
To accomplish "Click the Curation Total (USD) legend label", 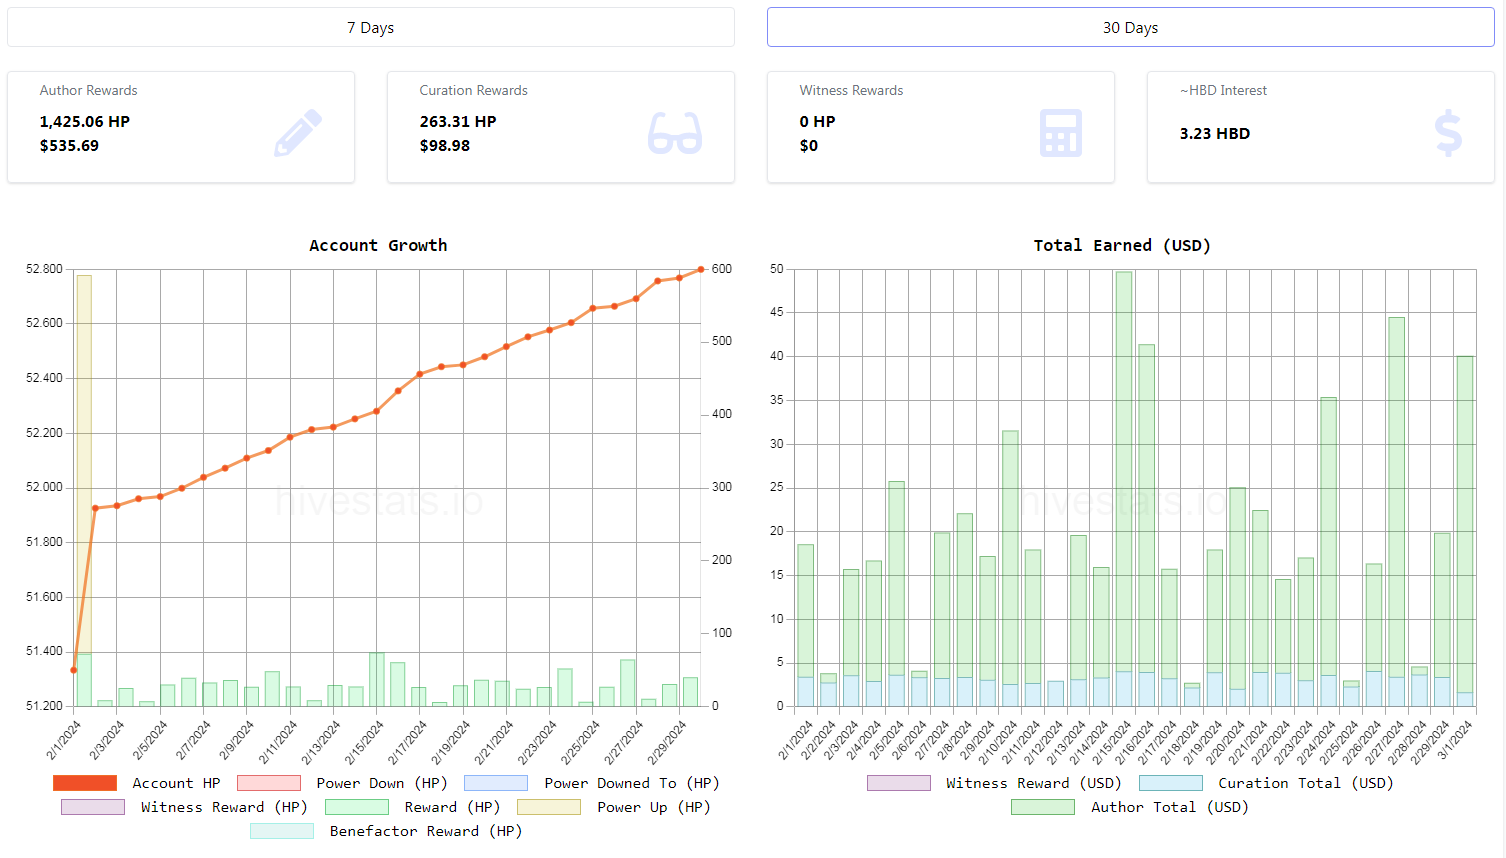I will point(1306,783).
